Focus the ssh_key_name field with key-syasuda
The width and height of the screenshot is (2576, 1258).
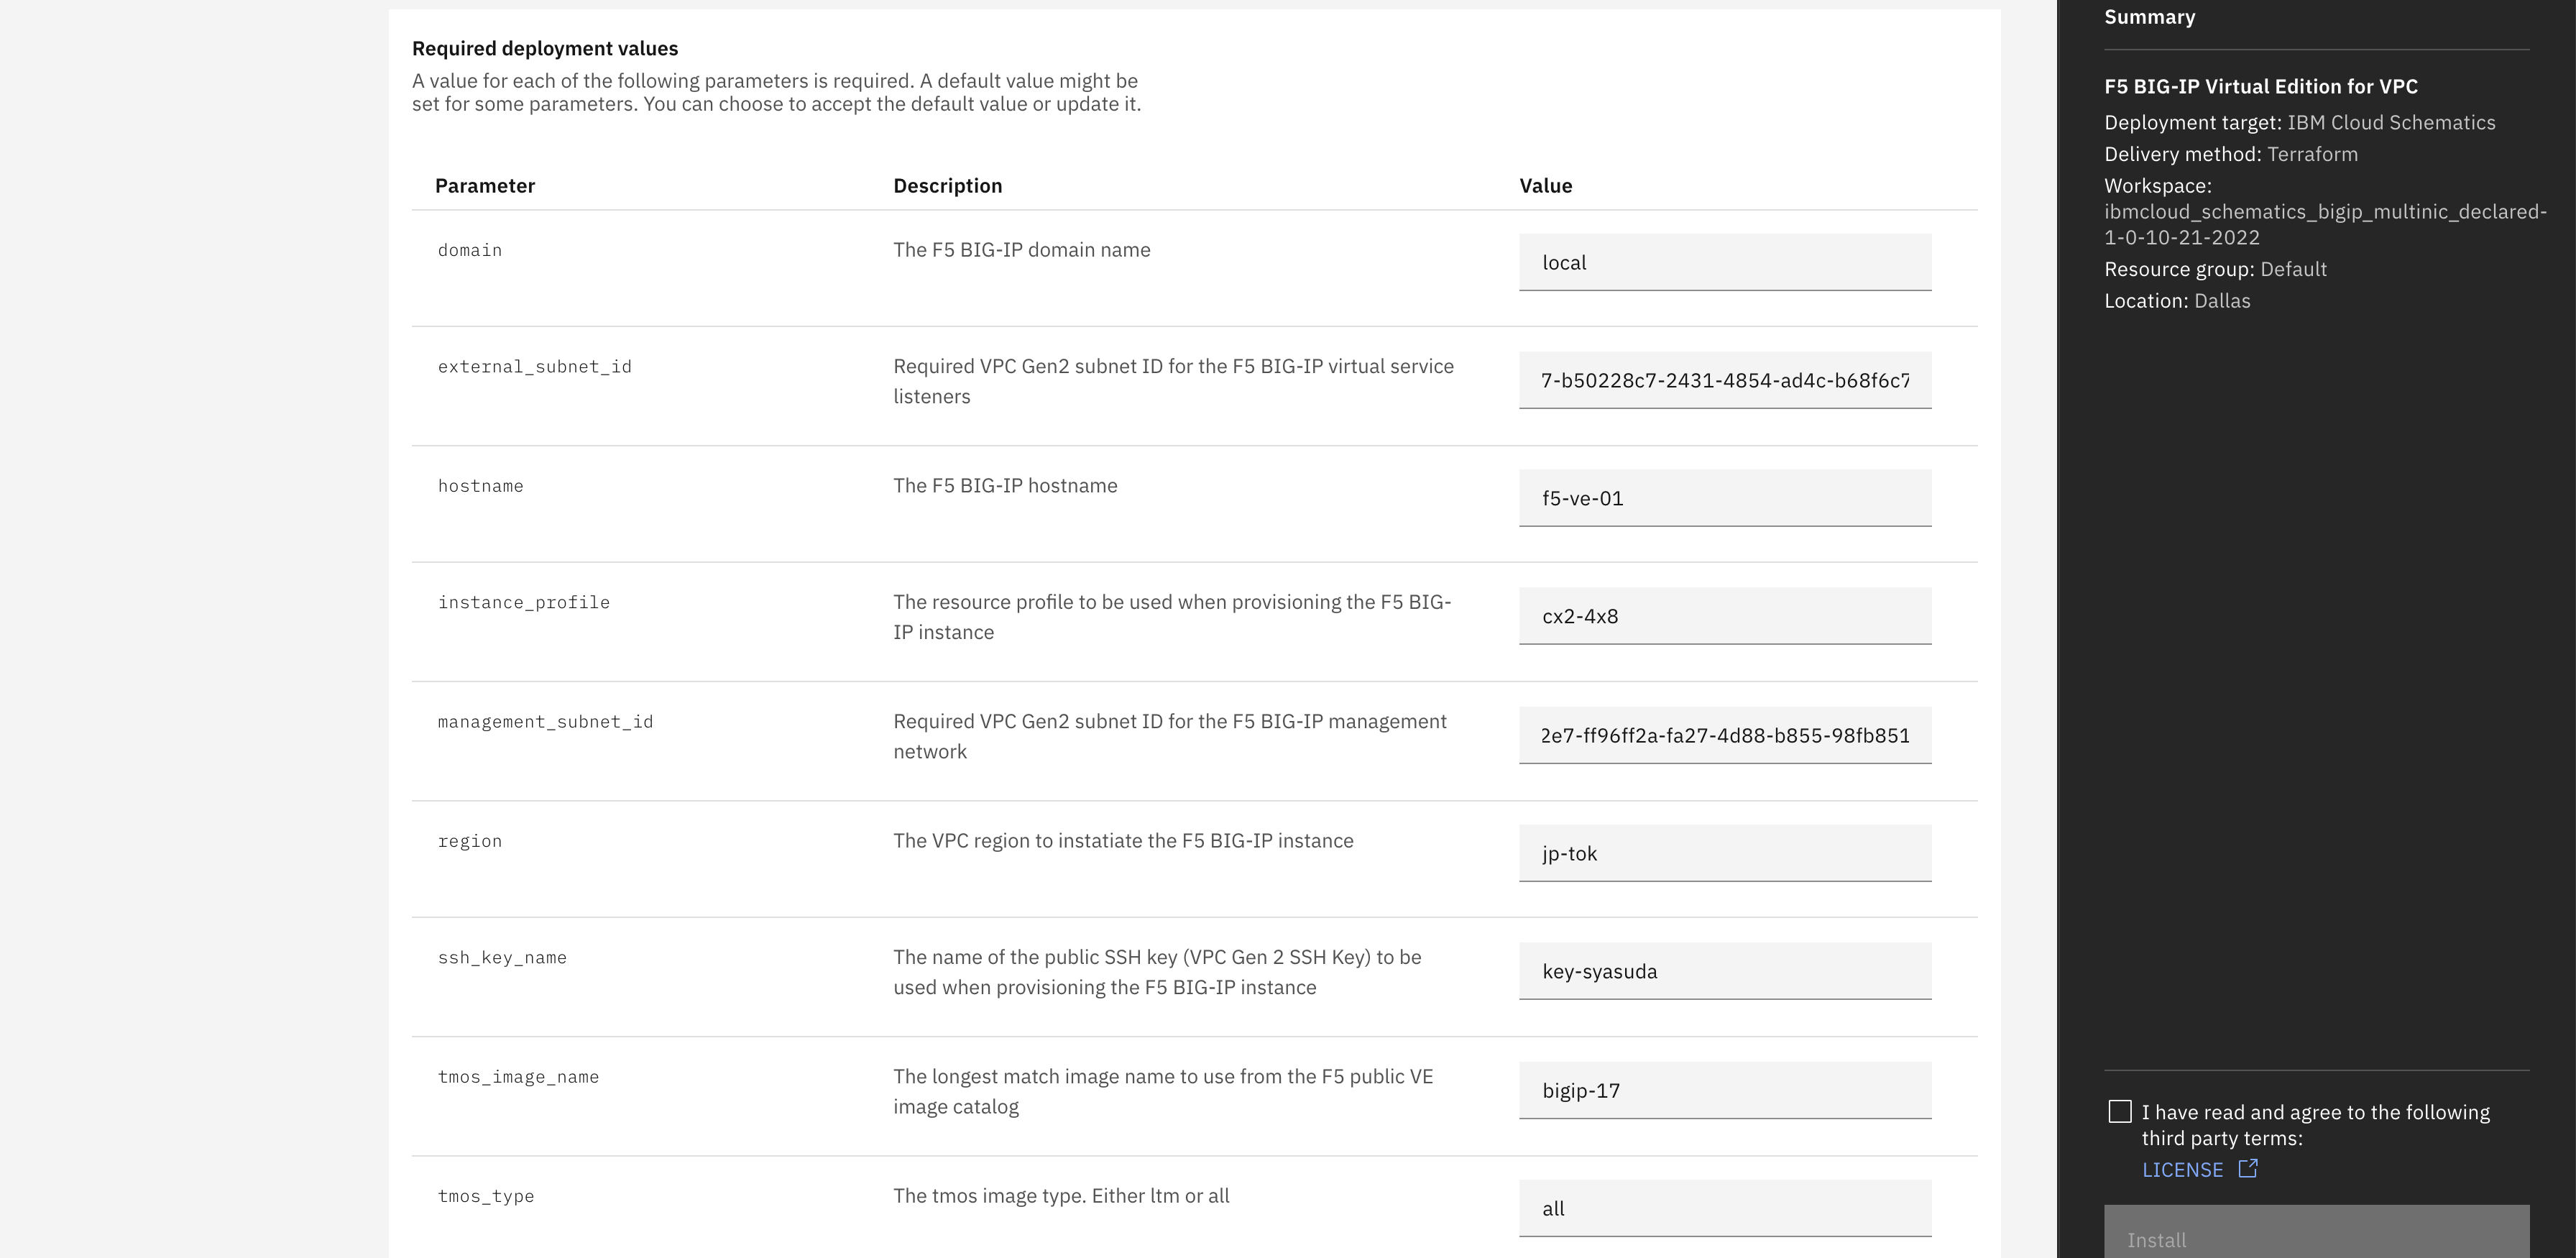point(1724,971)
